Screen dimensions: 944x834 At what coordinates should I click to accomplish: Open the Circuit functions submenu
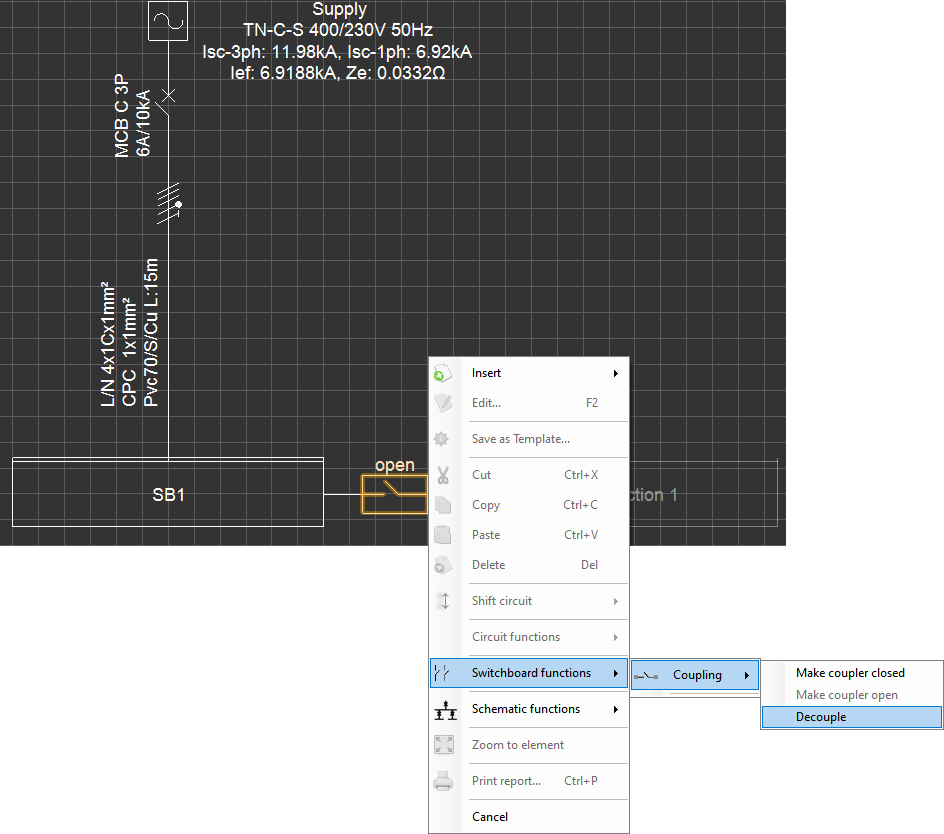pos(529,637)
